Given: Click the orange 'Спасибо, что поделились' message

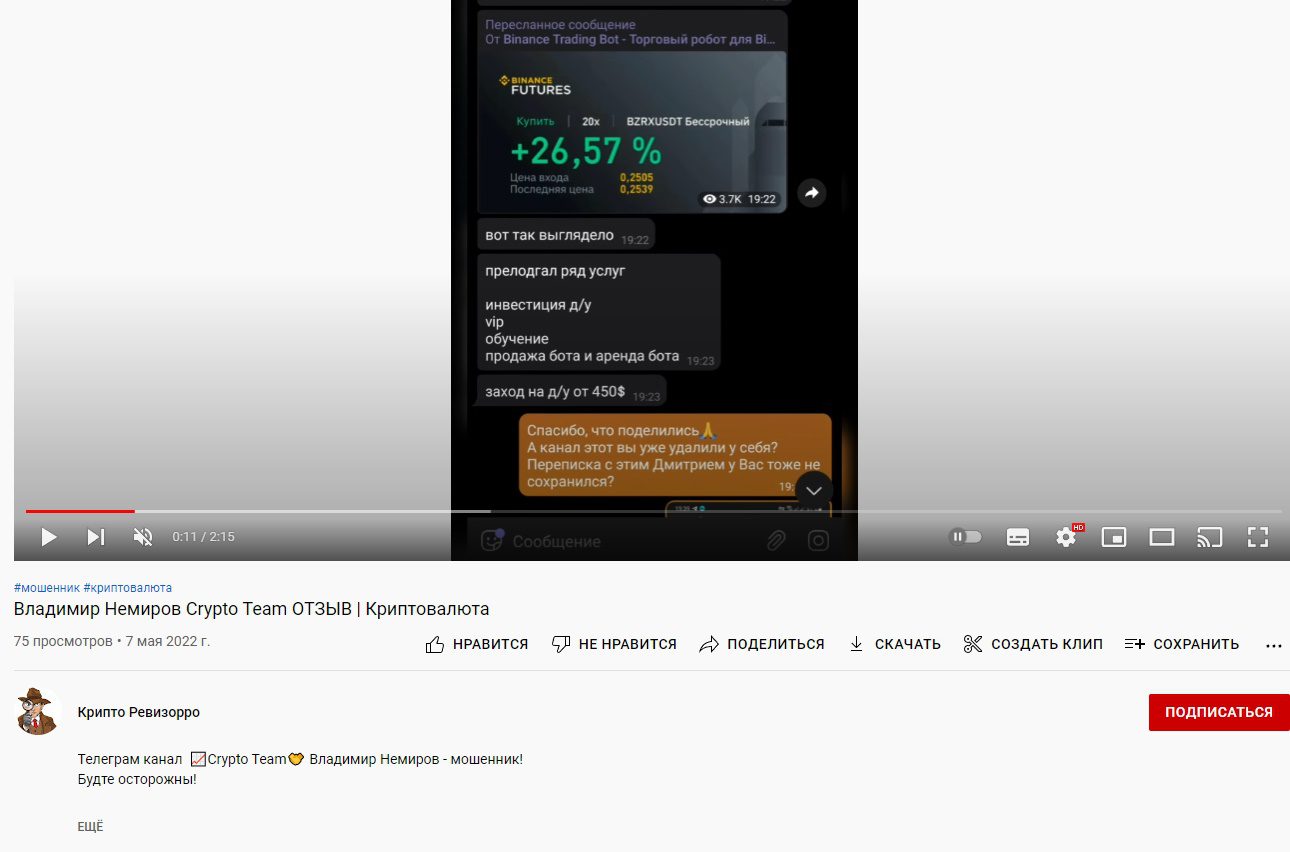Looking at the screenshot, I should (675, 456).
